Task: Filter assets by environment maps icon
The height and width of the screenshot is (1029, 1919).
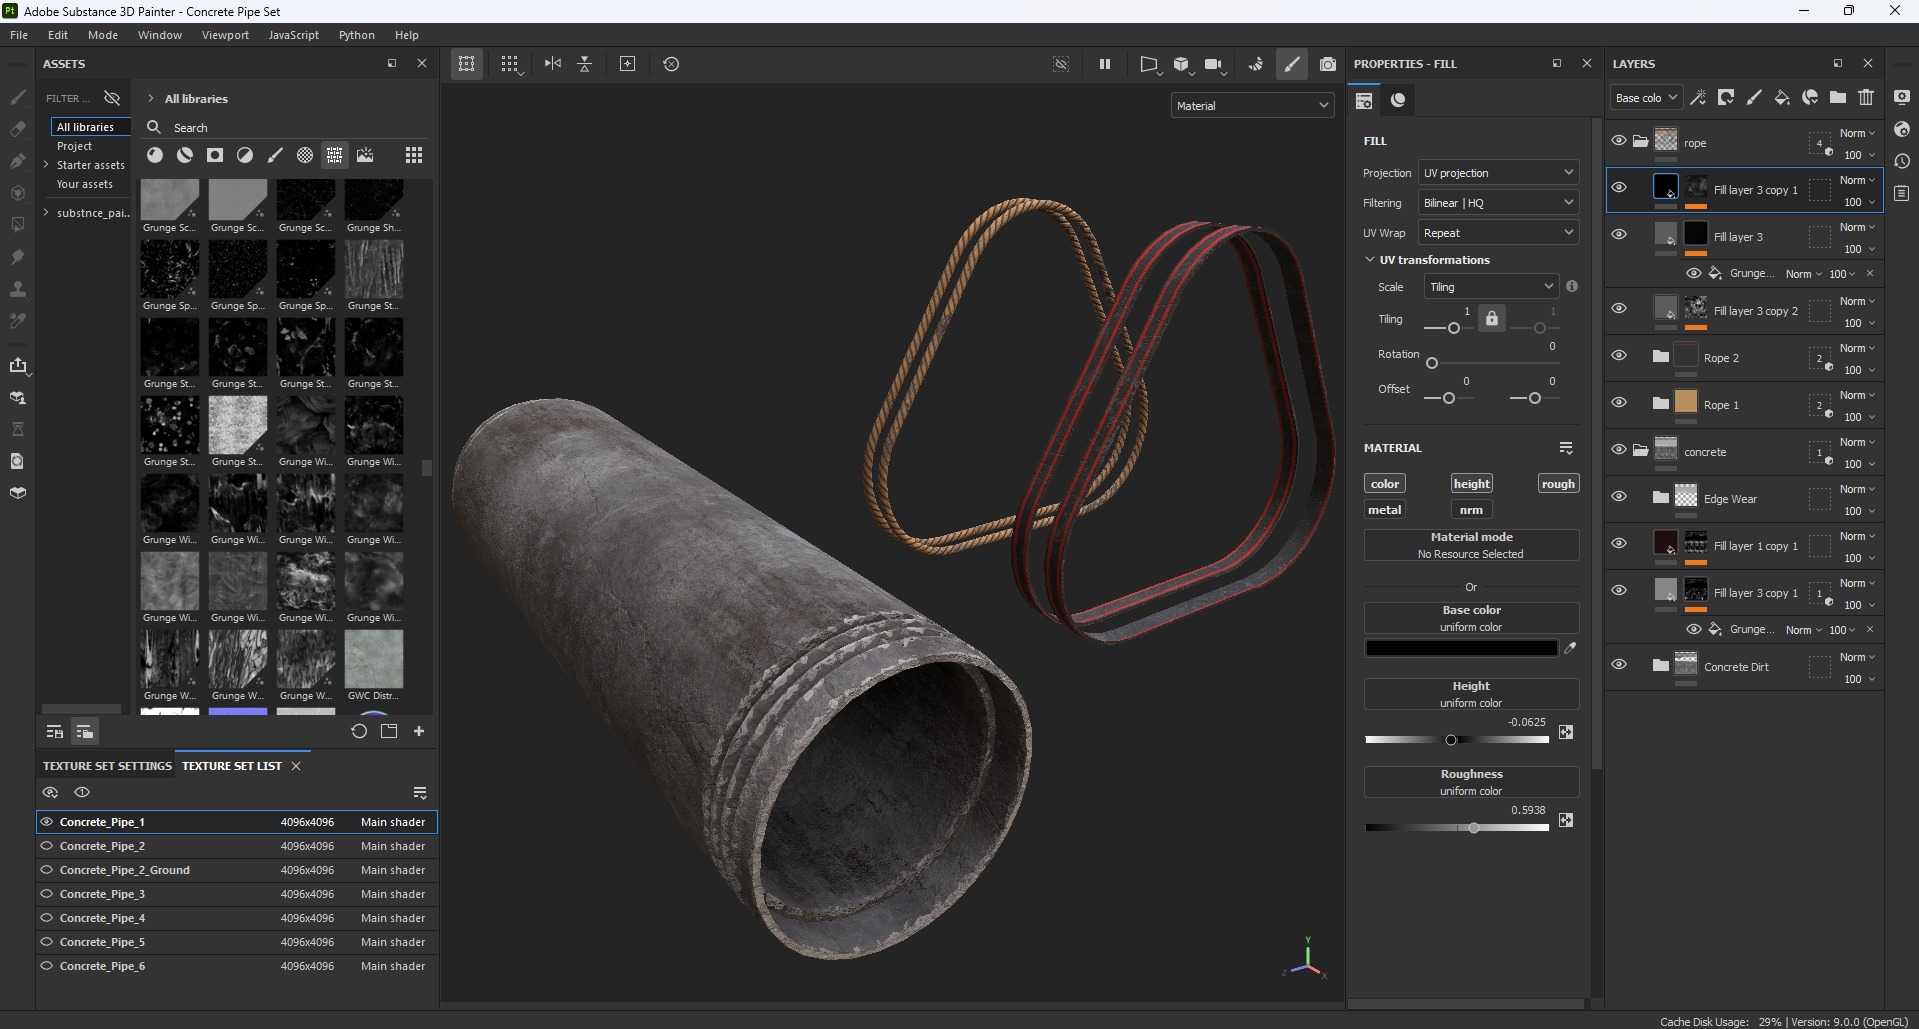Action: [x=365, y=155]
